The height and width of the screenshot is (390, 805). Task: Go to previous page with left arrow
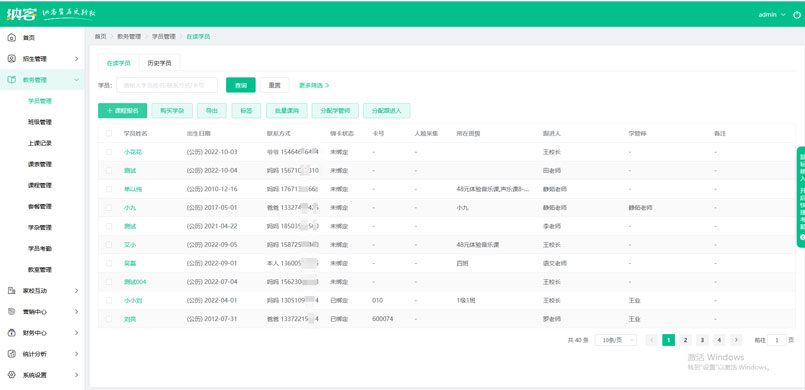click(651, 340)
